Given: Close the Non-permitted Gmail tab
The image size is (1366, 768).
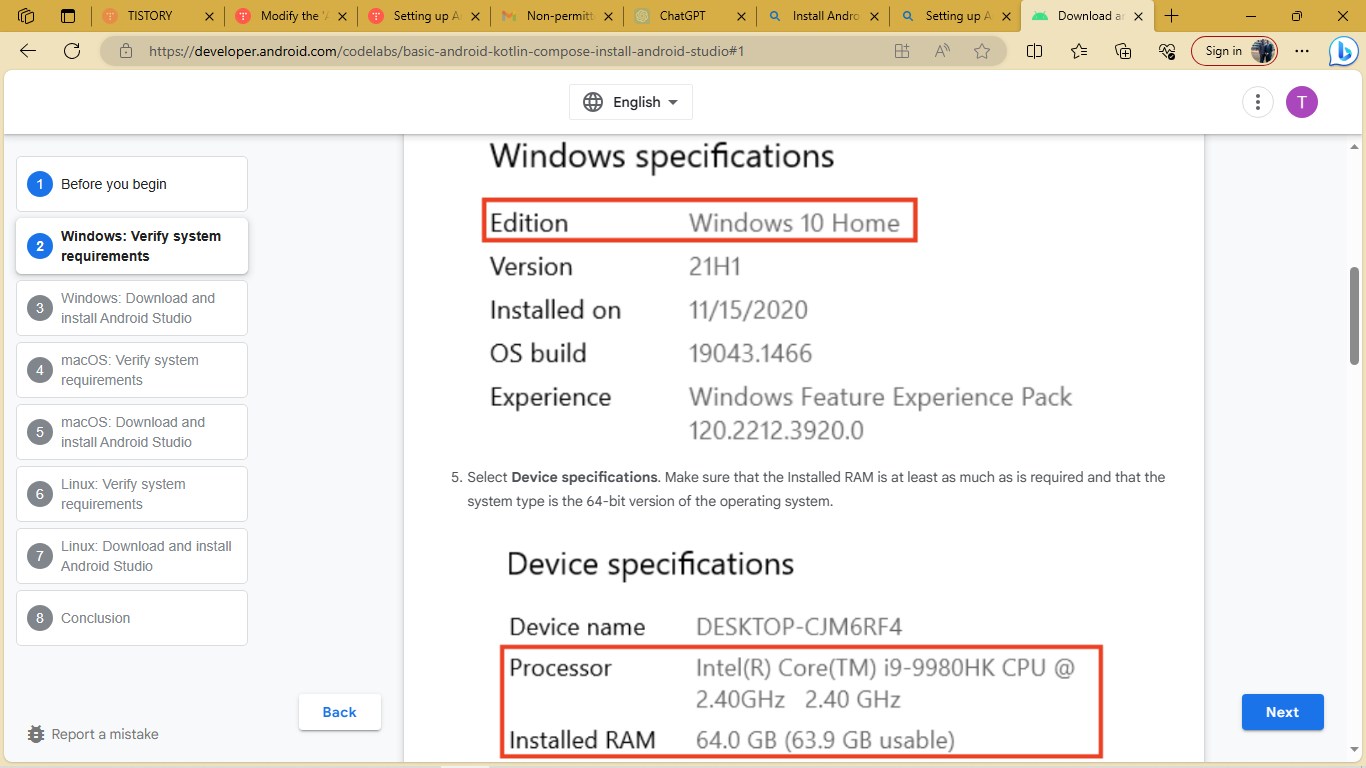Looking at the screenshot, I should tap(607, 16).
